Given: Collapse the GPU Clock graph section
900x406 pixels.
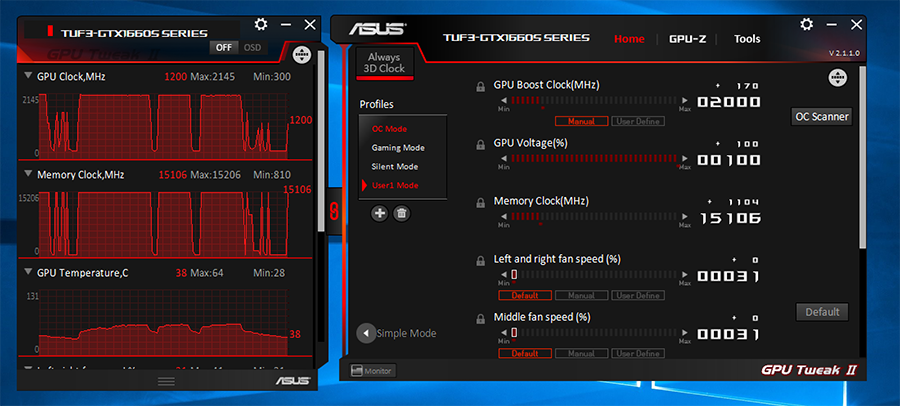Looking at the screenshot, I should (x=28, y=76).
